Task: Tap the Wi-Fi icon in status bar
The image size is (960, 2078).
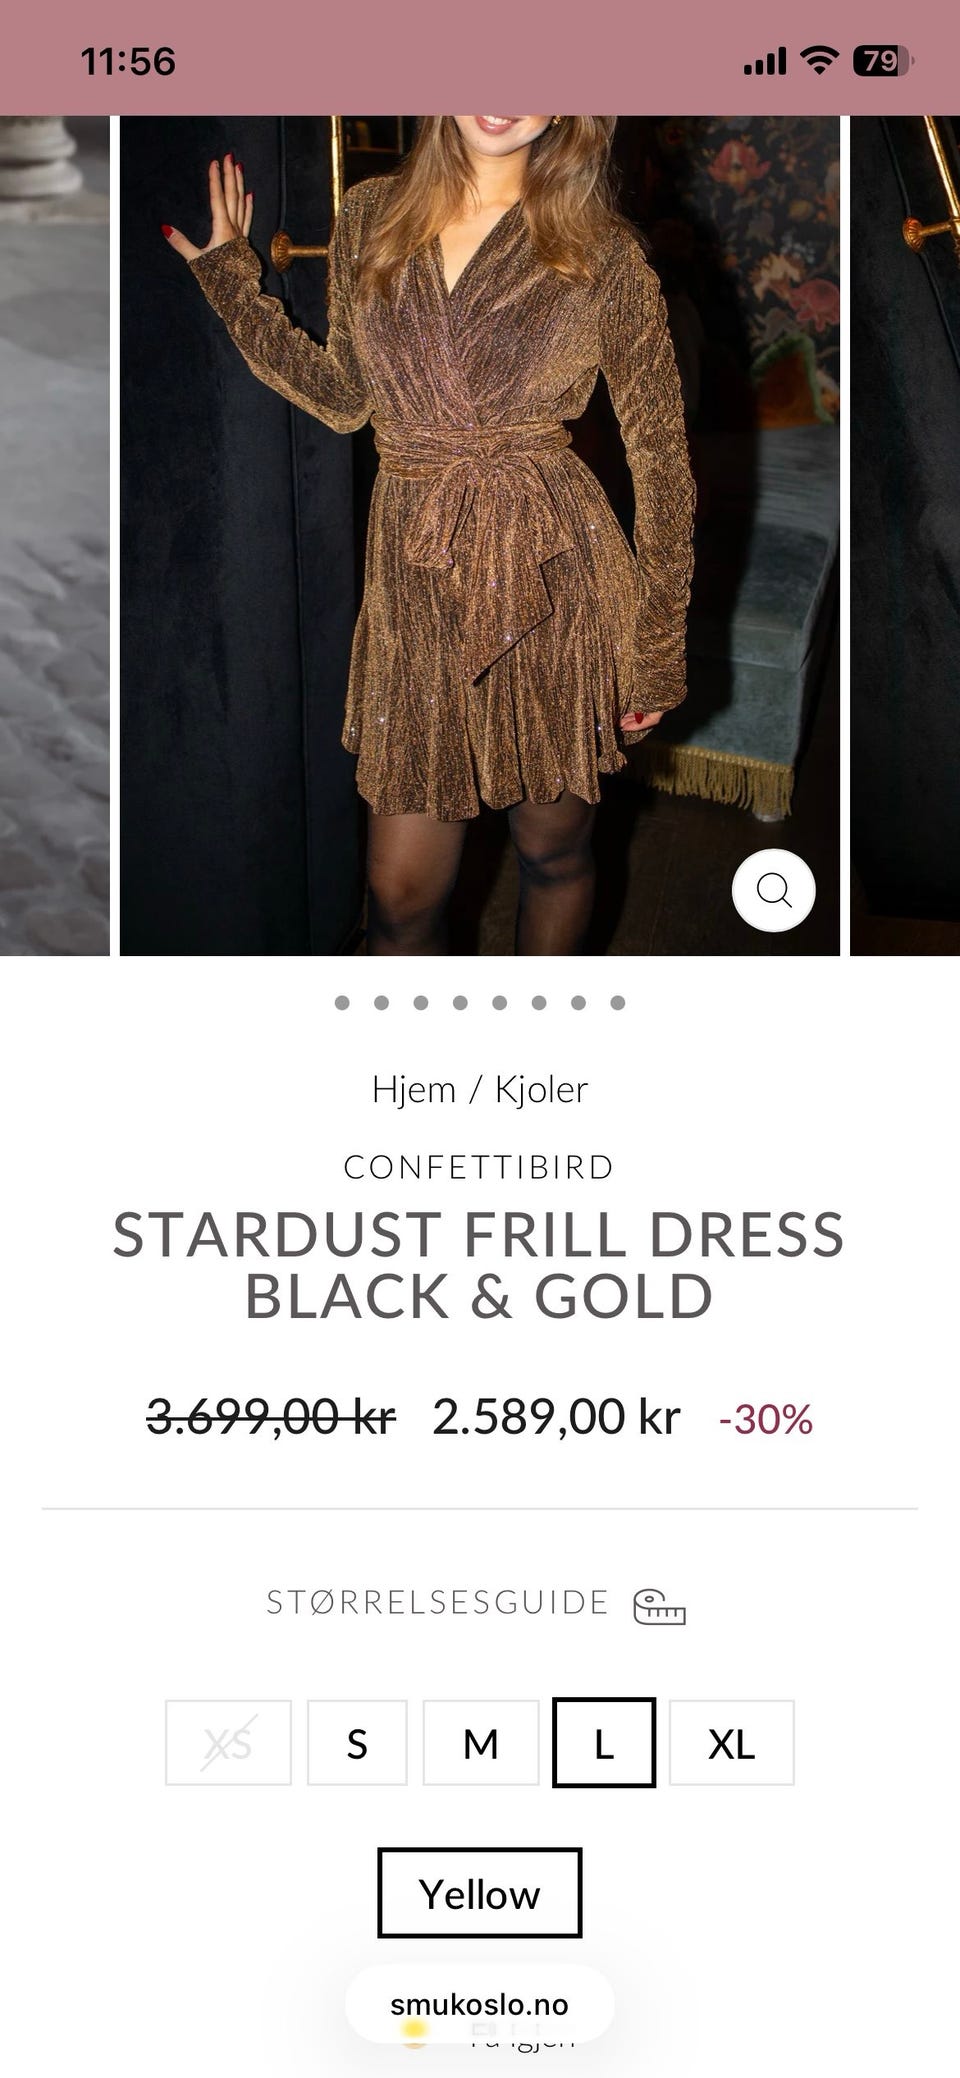Action: [819, 61]
